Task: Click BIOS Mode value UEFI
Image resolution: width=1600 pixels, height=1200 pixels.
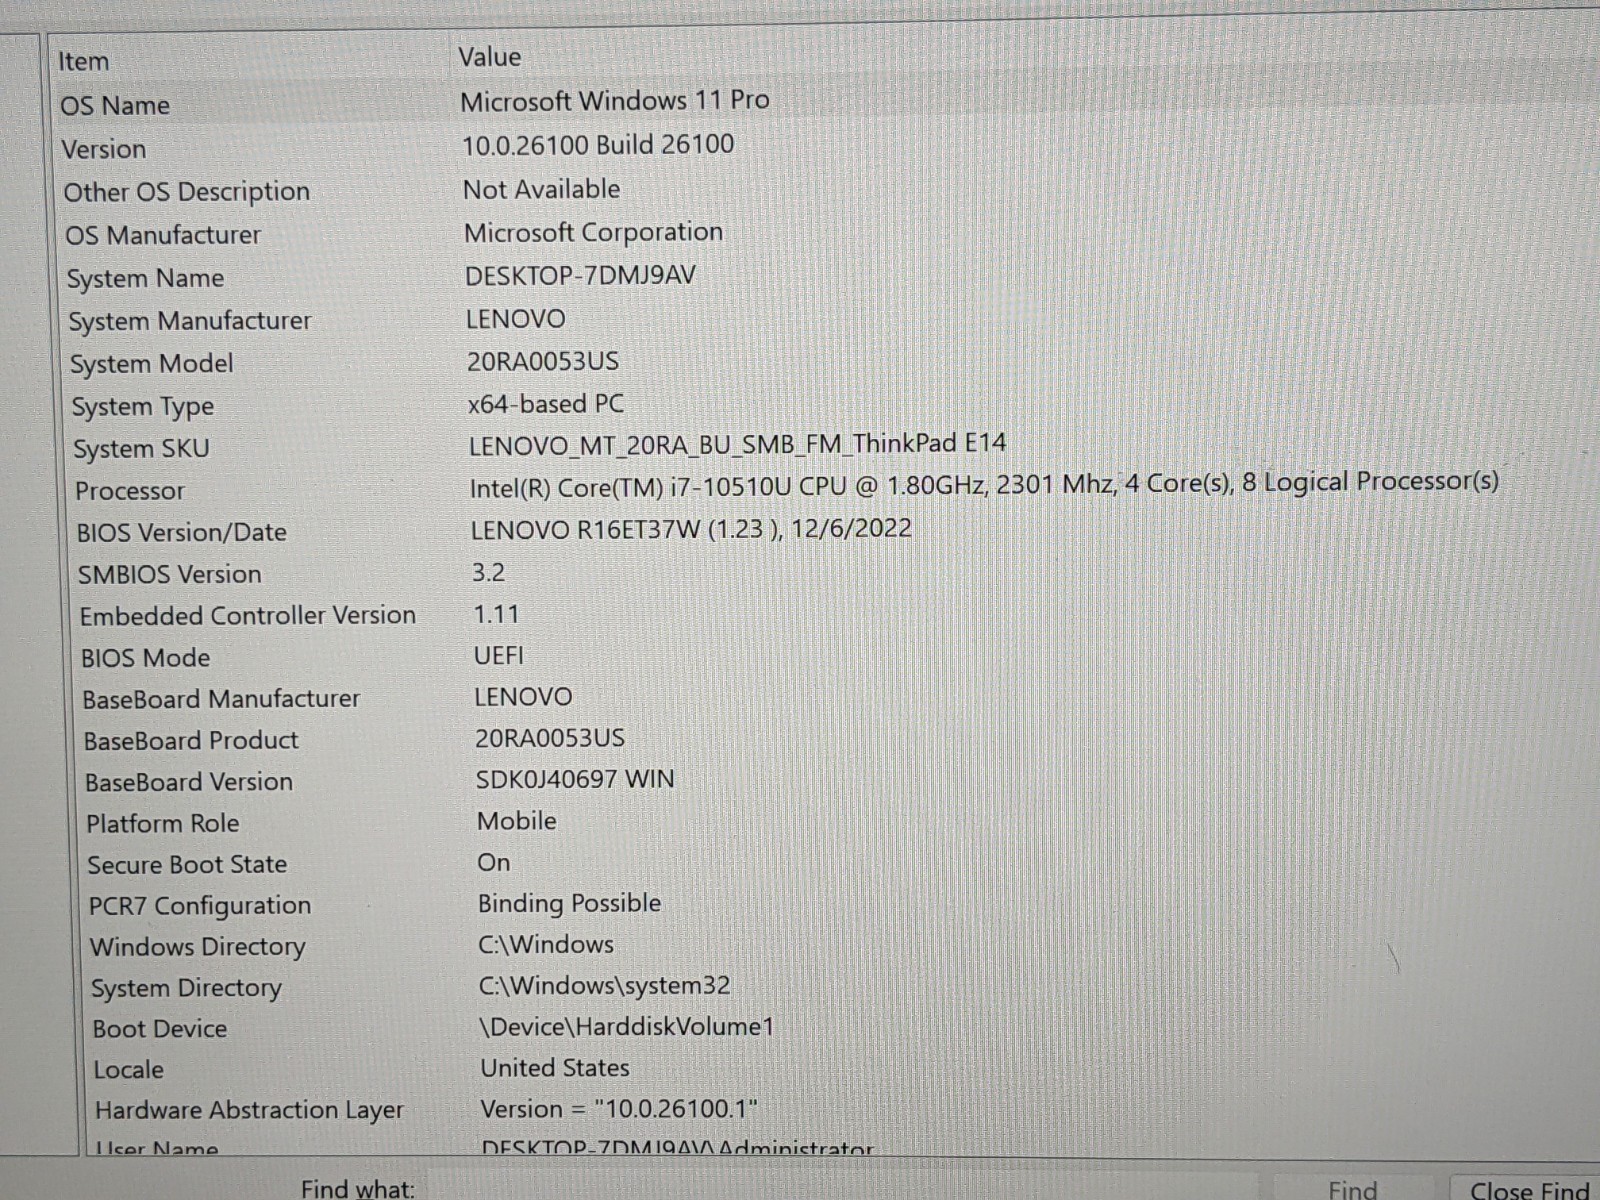Action: pyautogui.click(x=498, y=656)
